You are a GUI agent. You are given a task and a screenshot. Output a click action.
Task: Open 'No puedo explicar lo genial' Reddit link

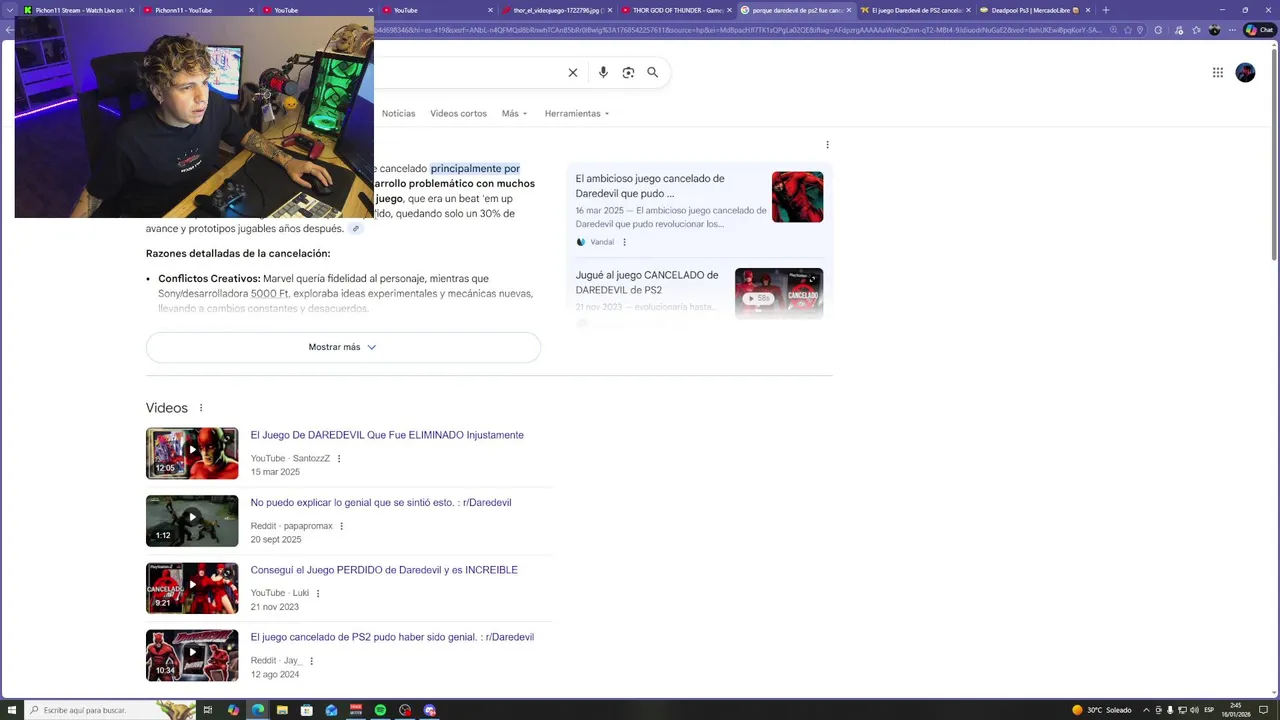point(381,503)
